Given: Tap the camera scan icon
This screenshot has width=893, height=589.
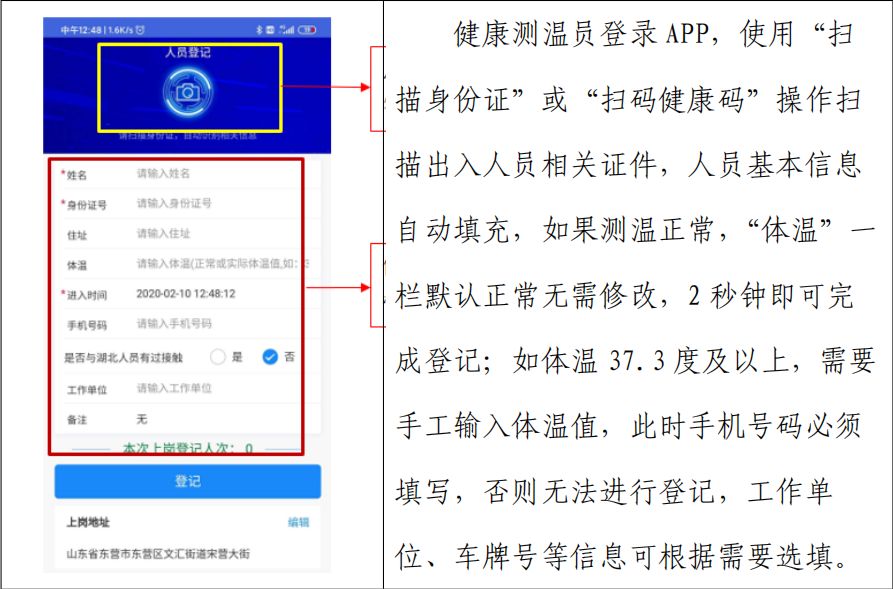Looking at the screenshot, I should (187, 91).
